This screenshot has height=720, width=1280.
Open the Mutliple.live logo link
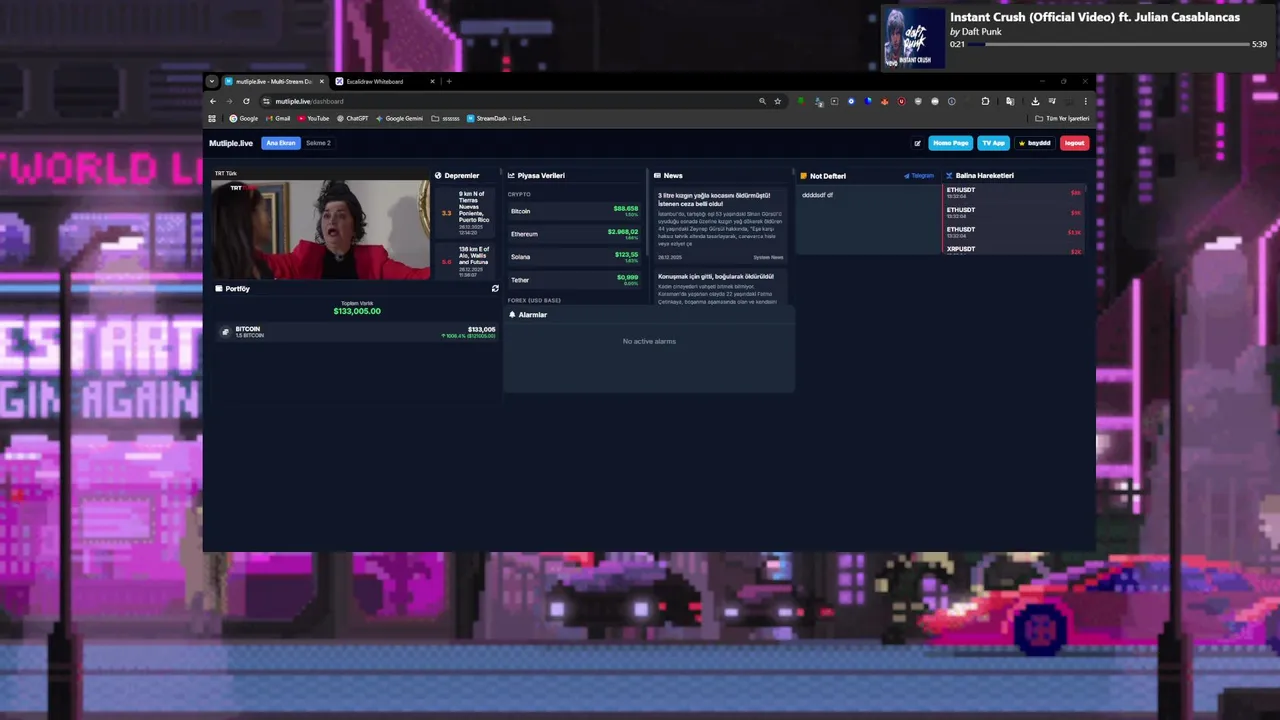[x=231, y=143]
